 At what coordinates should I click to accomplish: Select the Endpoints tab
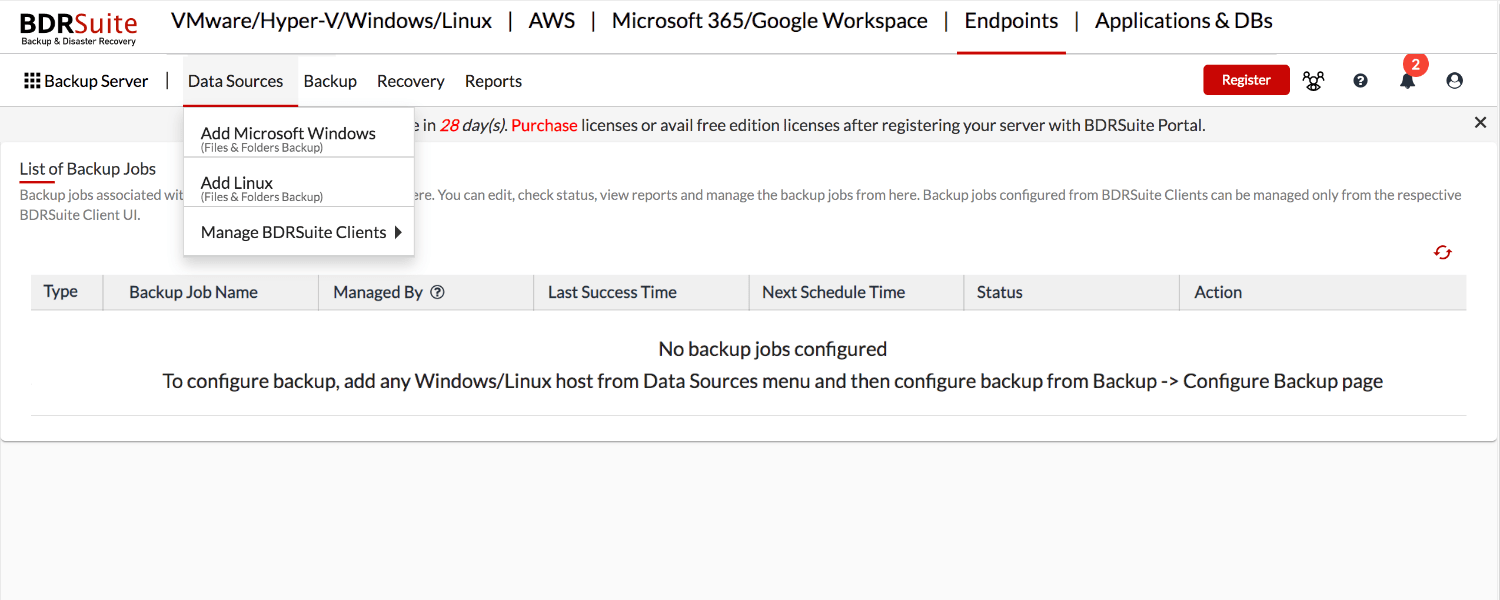click(1011, 21)
